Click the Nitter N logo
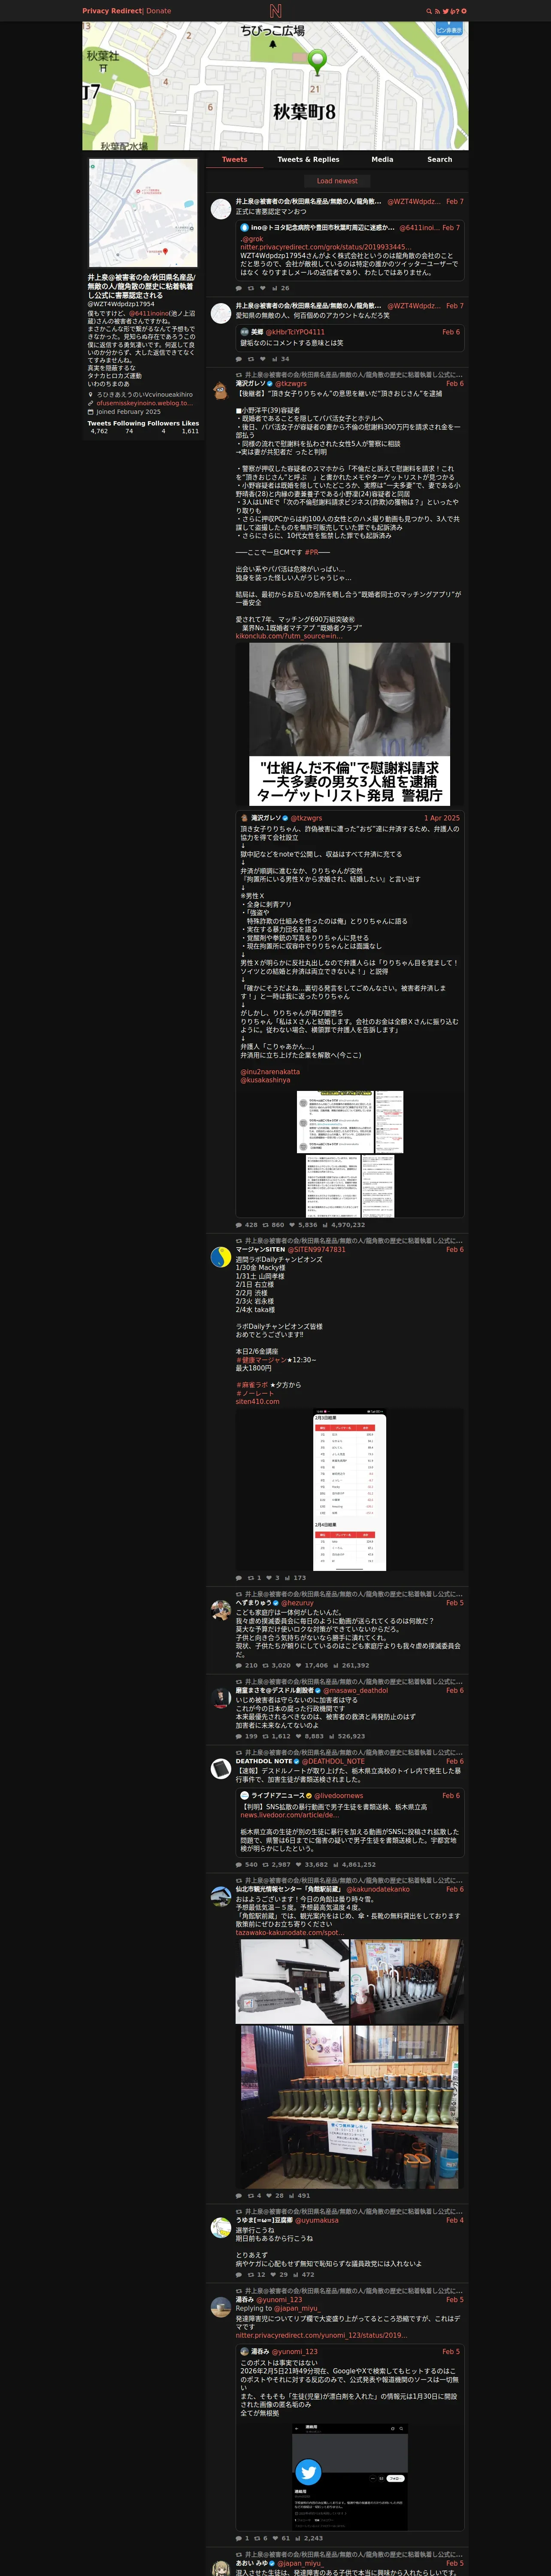The height and width of the screenshot is (2576, 551). (275, 11)
